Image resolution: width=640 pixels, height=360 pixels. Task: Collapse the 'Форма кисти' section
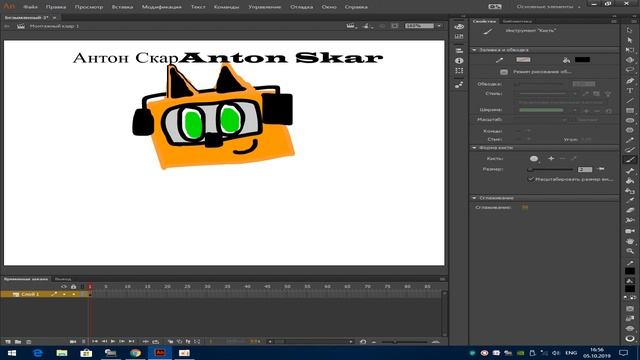point(474,147)
